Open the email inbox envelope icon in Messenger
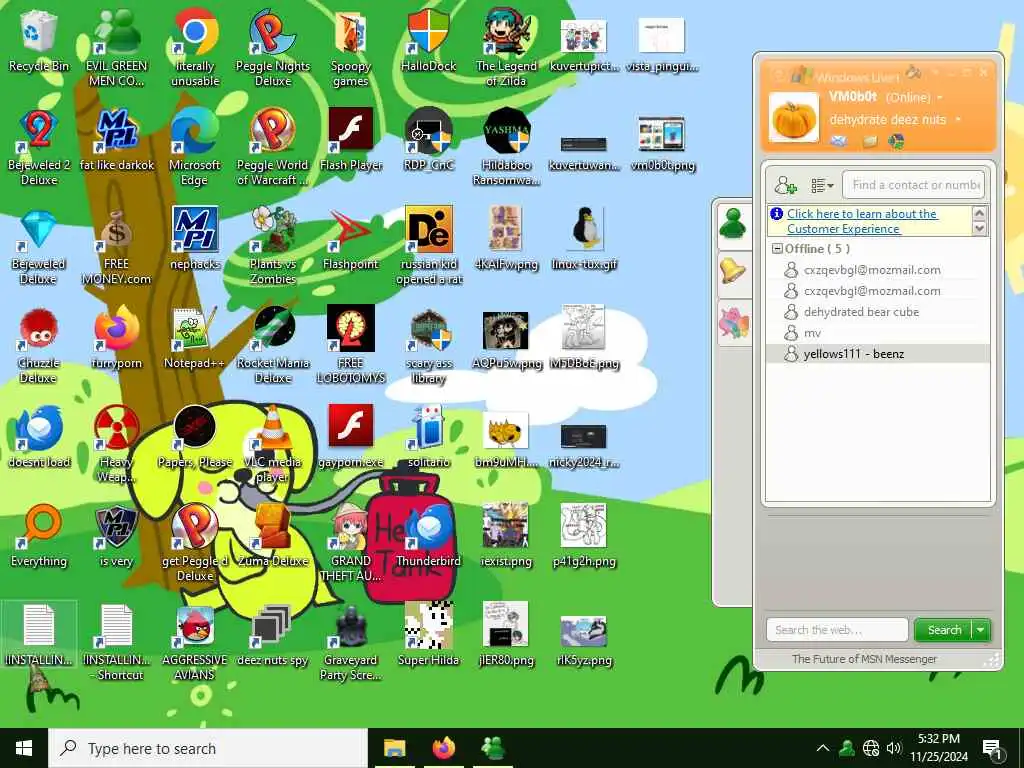Image resolution: width=1024 pixels, height=768 pixels. (839, 140)
